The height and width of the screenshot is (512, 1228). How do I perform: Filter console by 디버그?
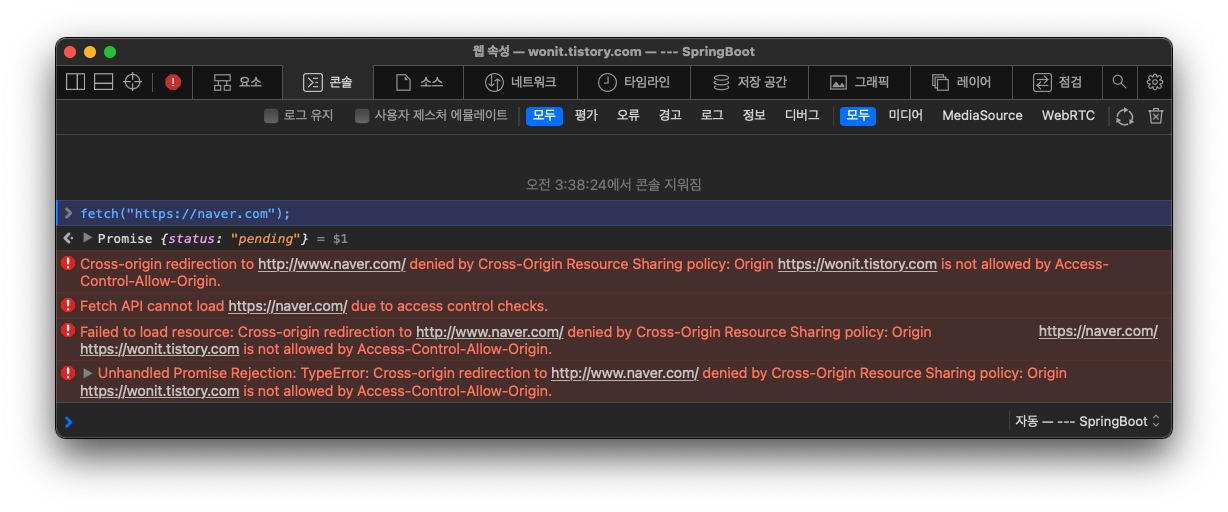click(802, 116)
